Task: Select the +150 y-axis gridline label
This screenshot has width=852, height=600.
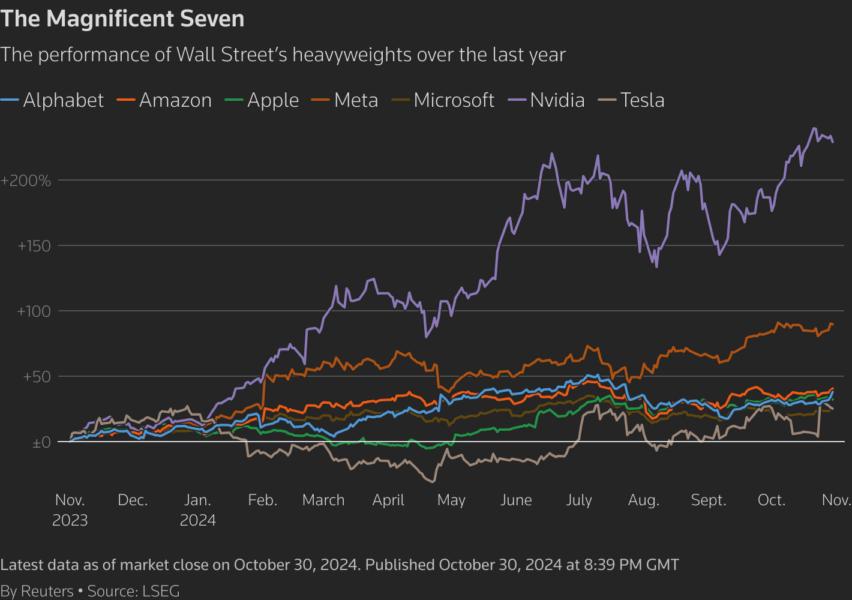Action: [34, 246]
